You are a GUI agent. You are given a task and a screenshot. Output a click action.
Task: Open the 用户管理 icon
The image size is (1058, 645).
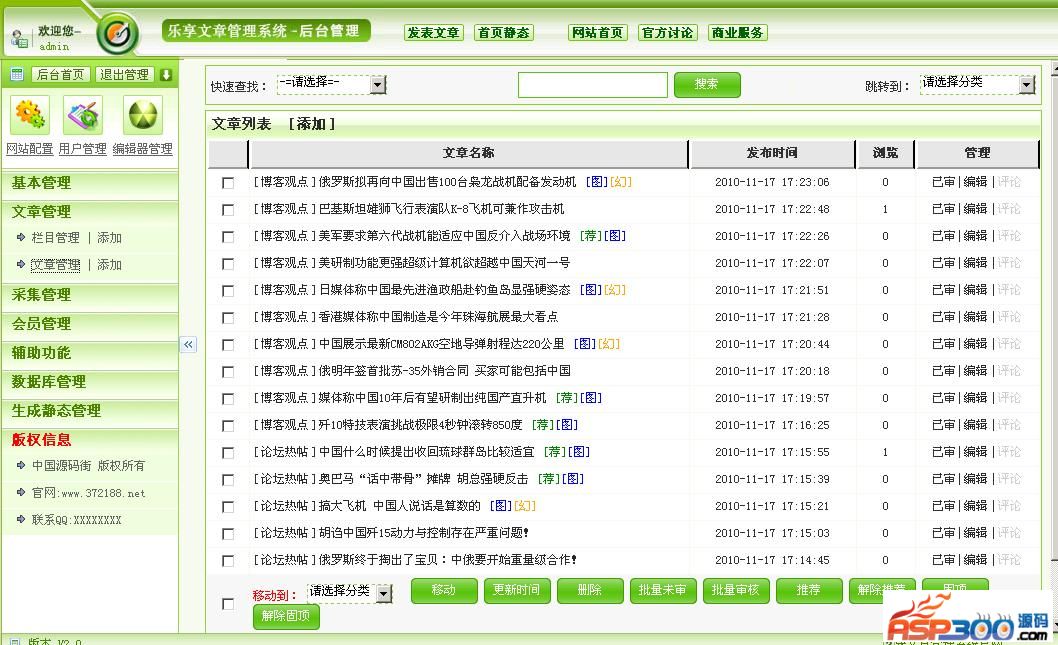83,115
